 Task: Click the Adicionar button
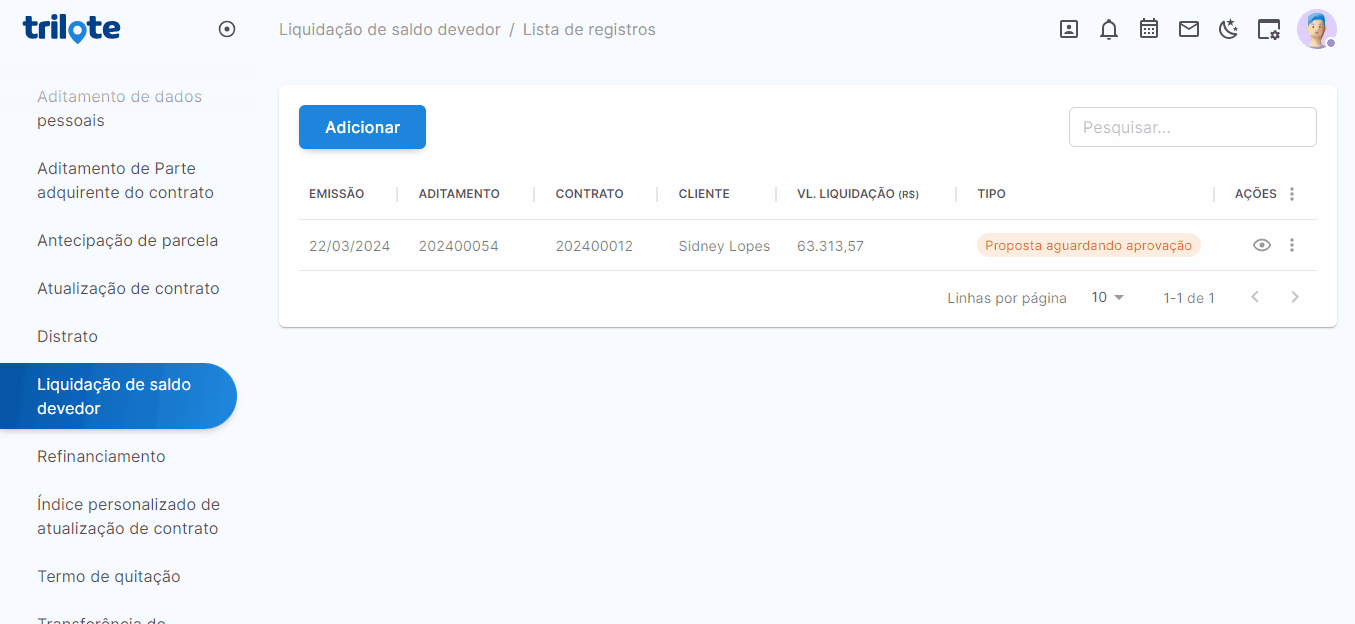pos(362,127)
